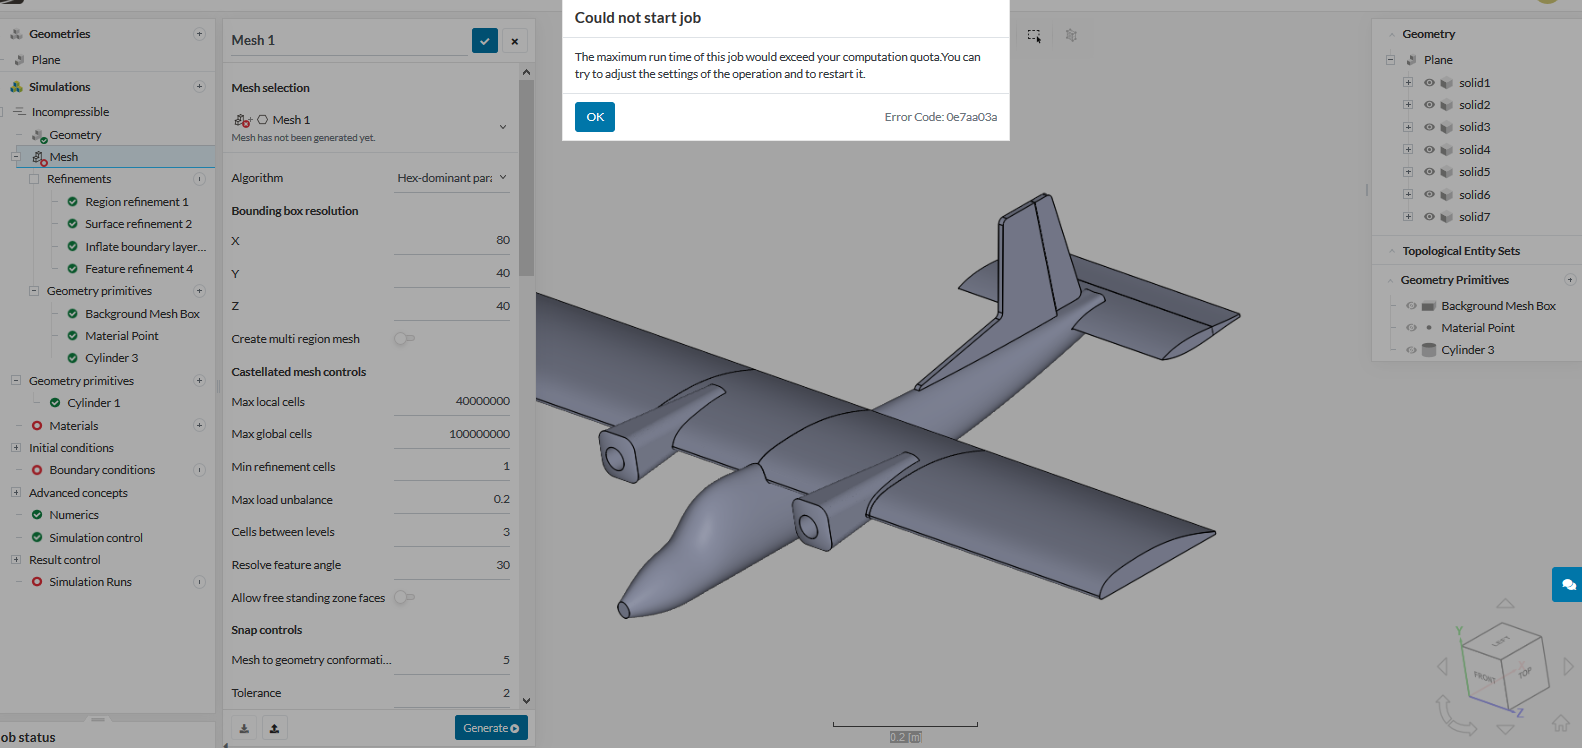Viewport: 1582px width, 748px height.
Task: Open the chat support widget
Action: point(1567,584)
